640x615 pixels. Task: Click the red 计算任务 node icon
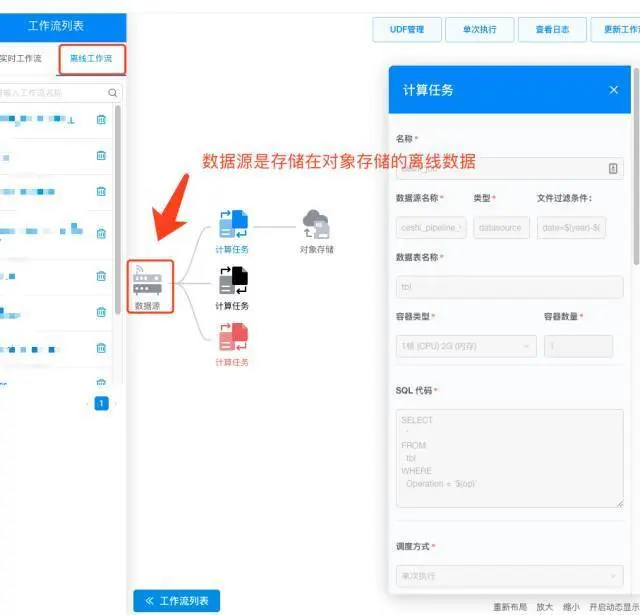coord(233,337)
